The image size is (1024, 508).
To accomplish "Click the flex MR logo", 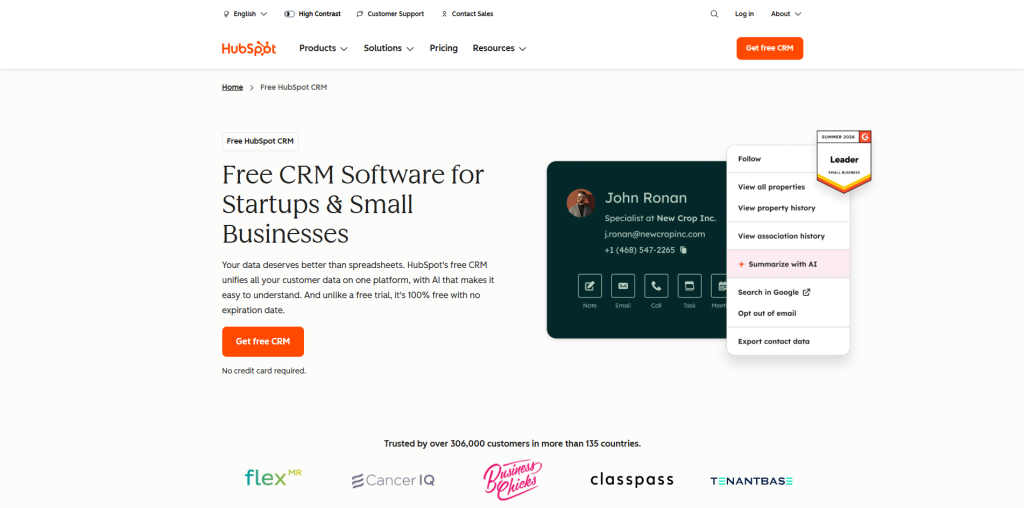I will [x=273, y=477].
